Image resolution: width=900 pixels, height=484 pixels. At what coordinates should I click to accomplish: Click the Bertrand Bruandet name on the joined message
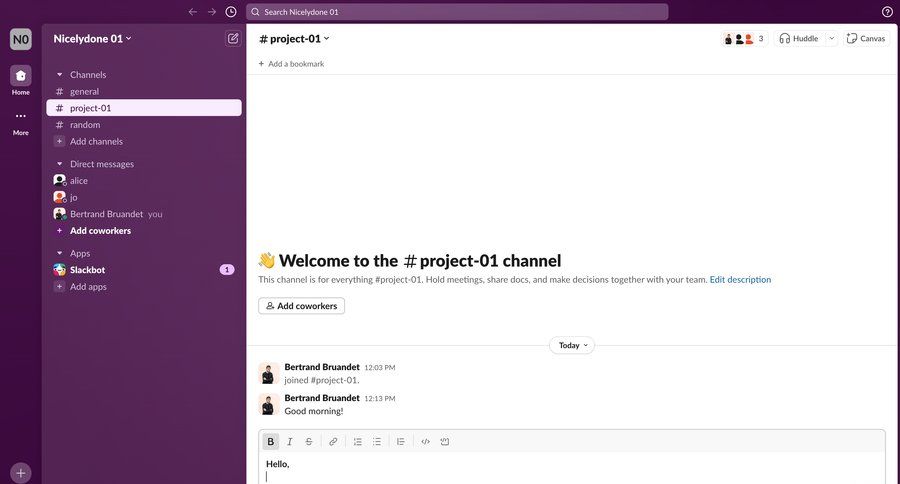[x=322, y=367]
